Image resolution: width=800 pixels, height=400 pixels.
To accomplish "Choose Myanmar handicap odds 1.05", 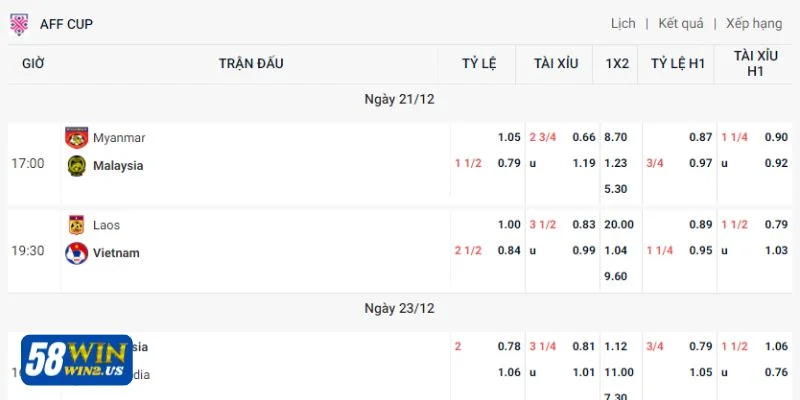I will point(509,137).
